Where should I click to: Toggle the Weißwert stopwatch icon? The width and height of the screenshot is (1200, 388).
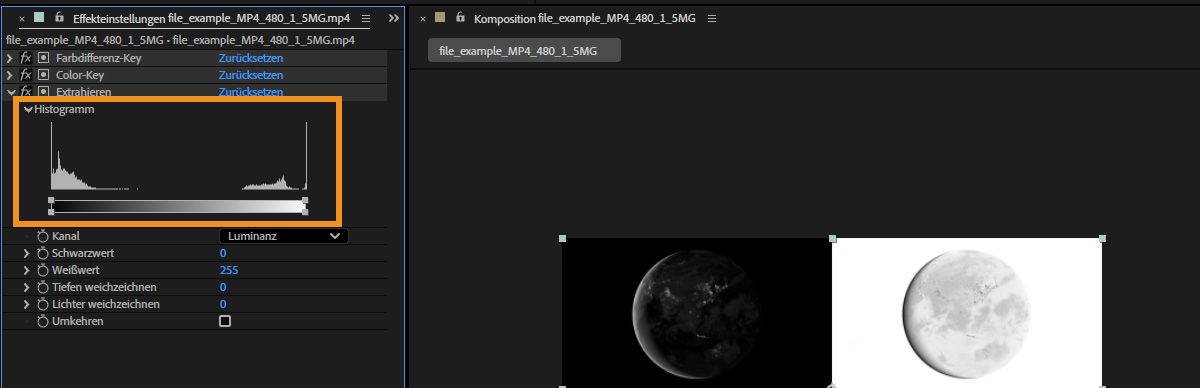pyautogui.click(x=43, y=270)
